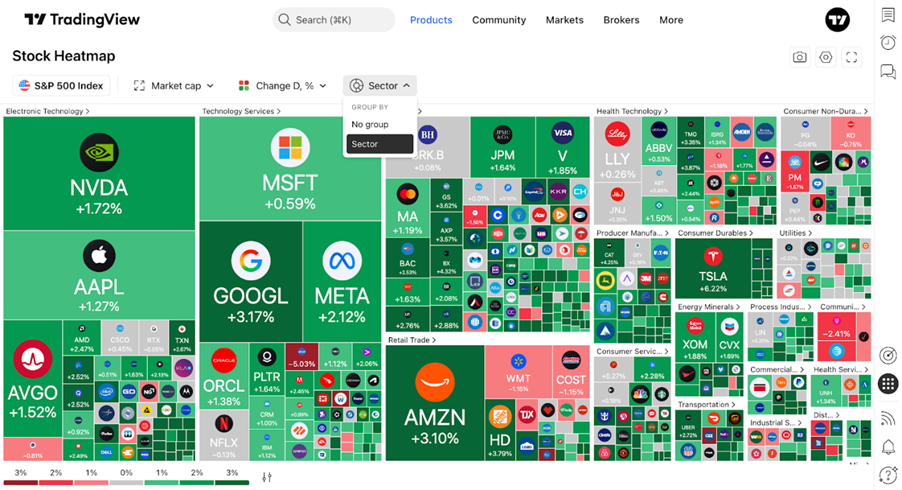Open the MSFT tile
Screen dimensions: 902x490
pos(290,169)
